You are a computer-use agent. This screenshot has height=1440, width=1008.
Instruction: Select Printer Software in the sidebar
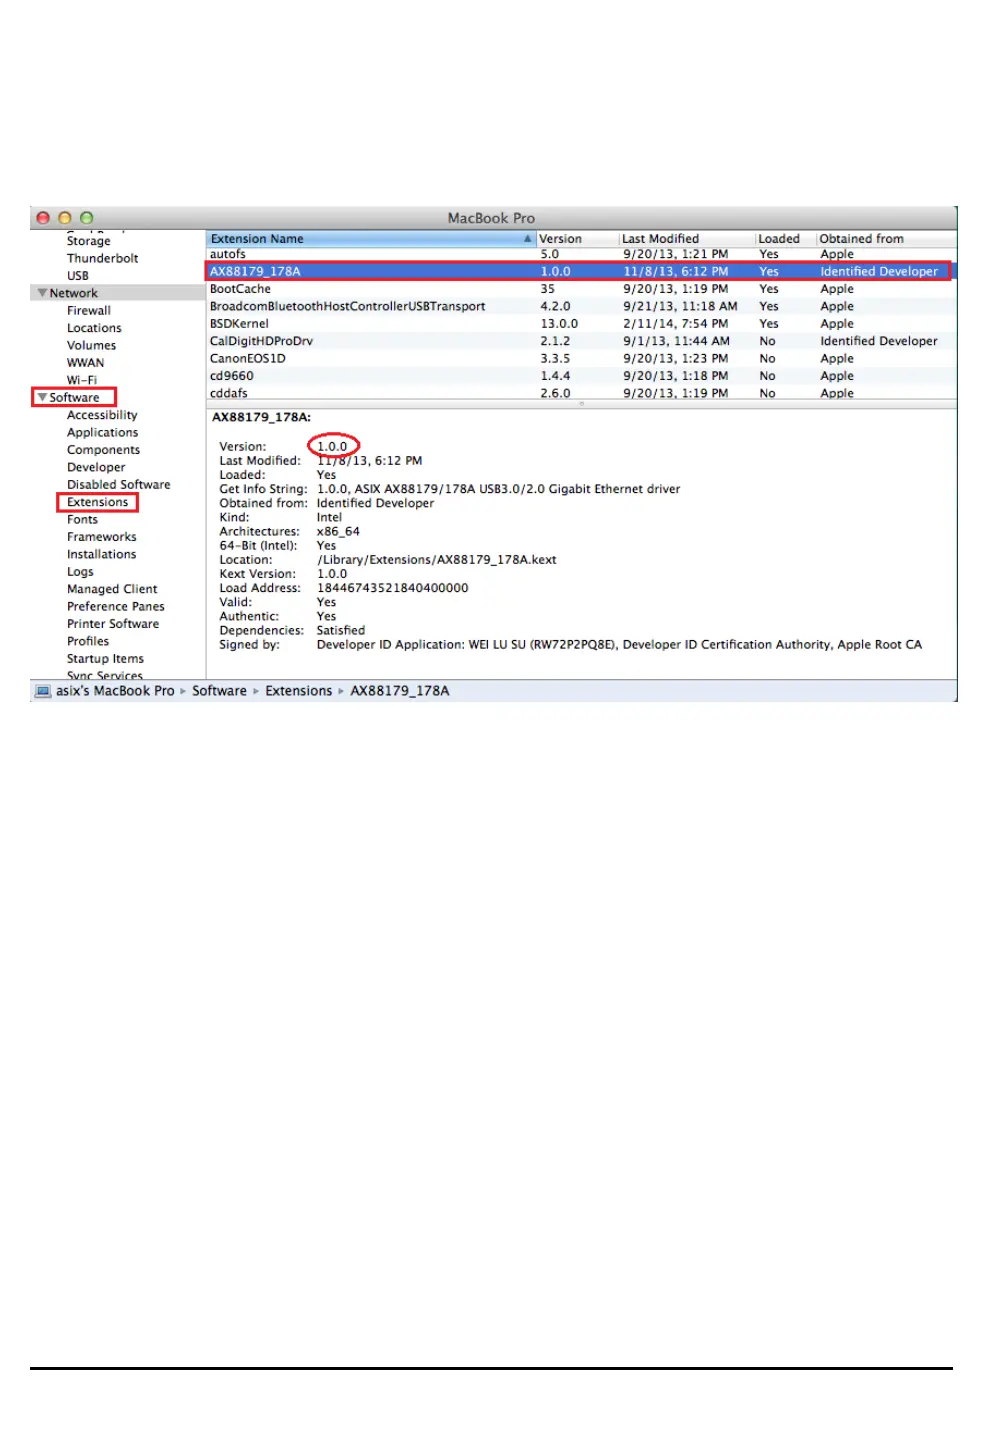pyautogui.click(x=113, y=624)
